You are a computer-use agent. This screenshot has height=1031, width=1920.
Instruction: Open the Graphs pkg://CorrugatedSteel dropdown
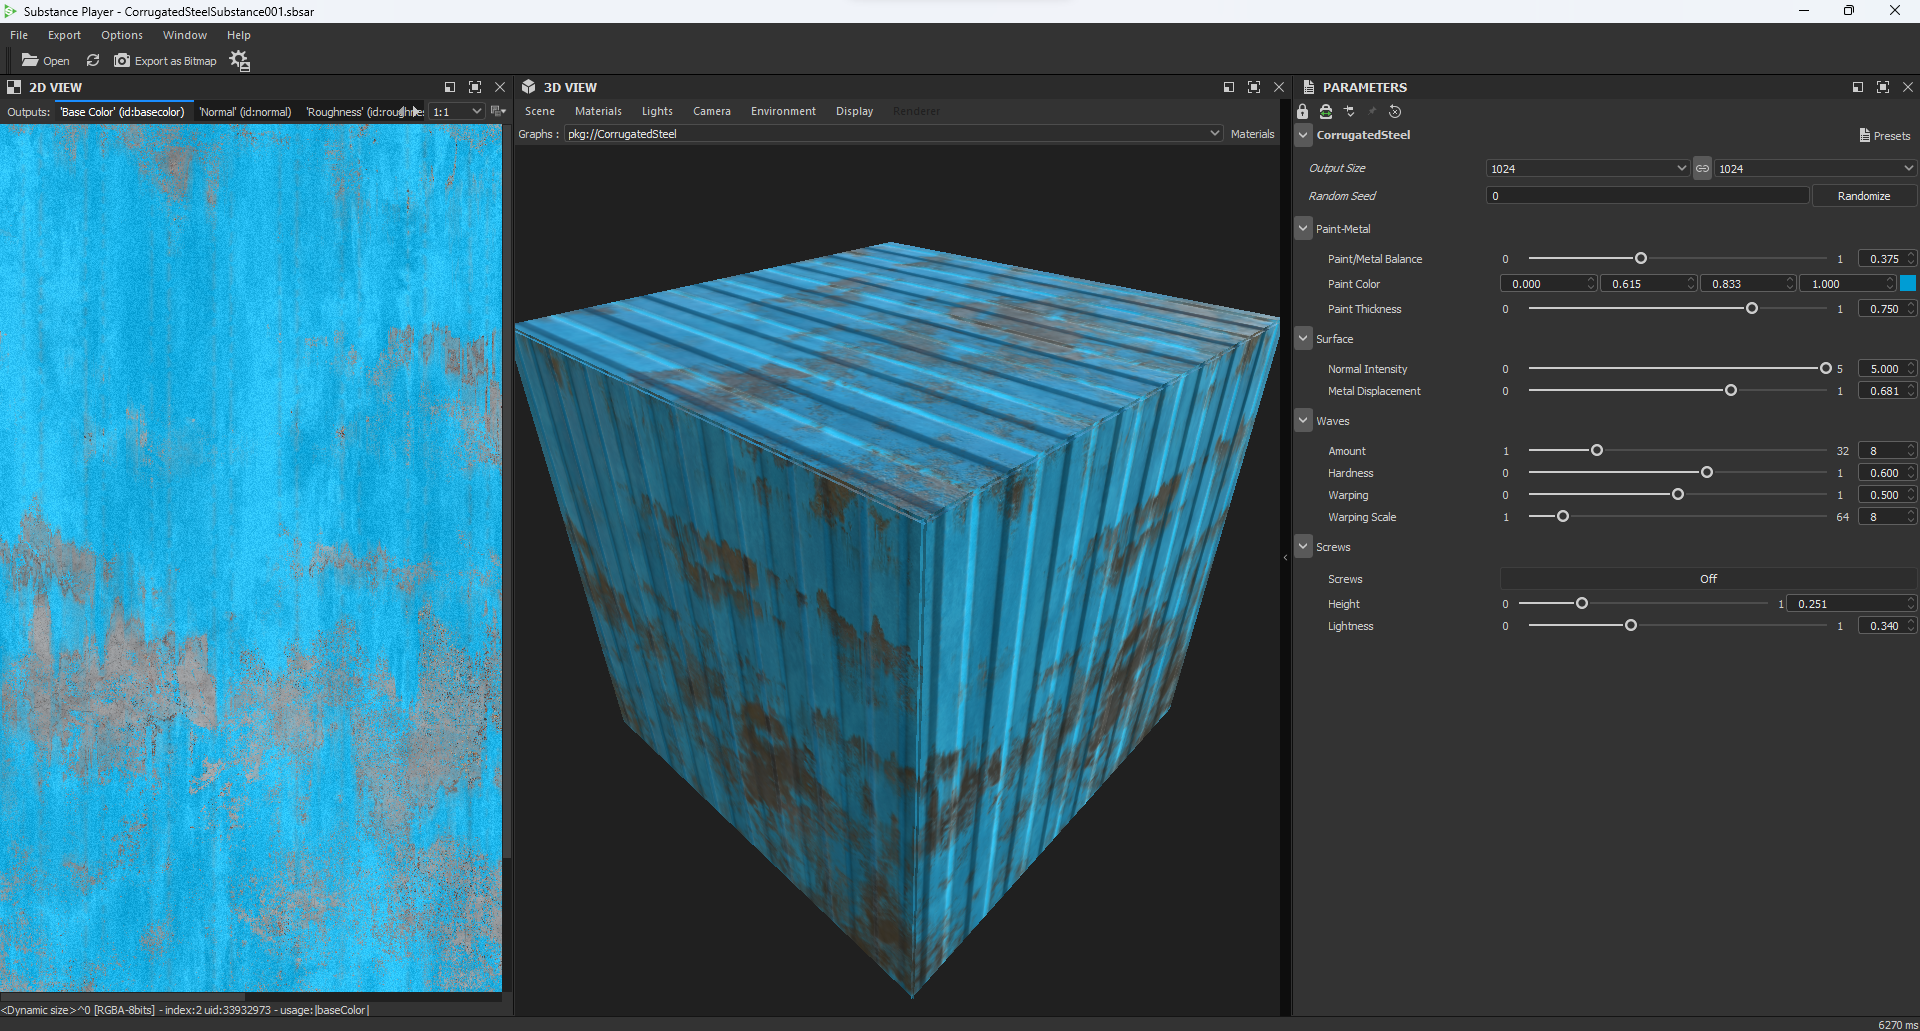[894, 134]
